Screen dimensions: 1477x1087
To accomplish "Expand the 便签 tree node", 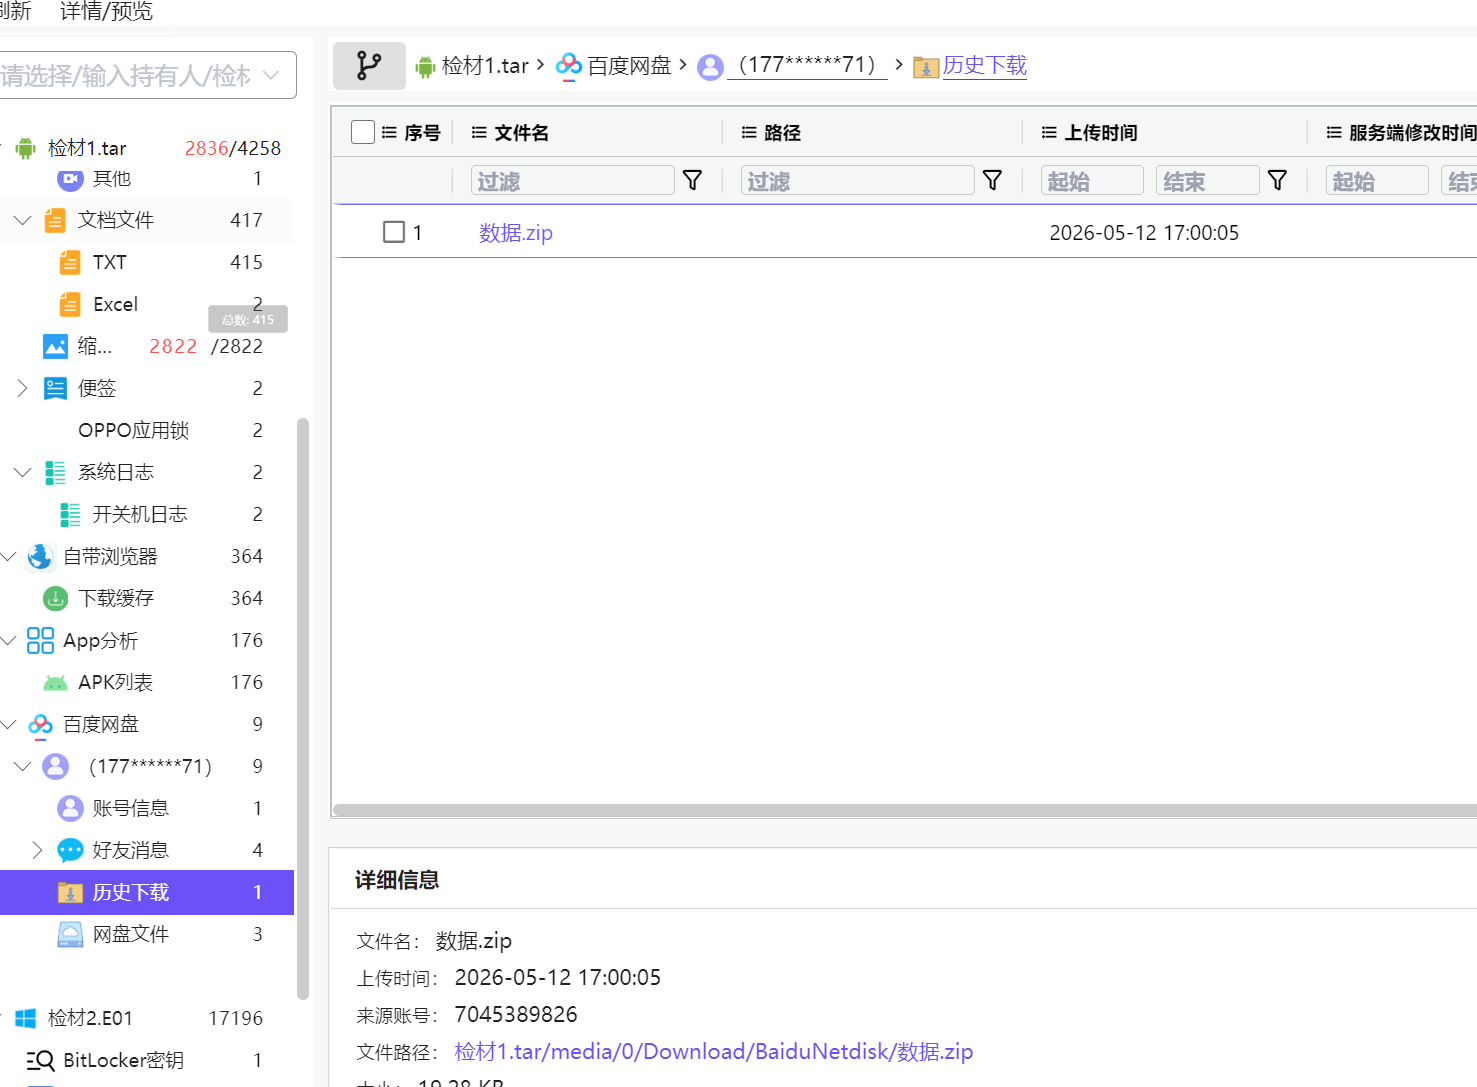I will [22, 388].
